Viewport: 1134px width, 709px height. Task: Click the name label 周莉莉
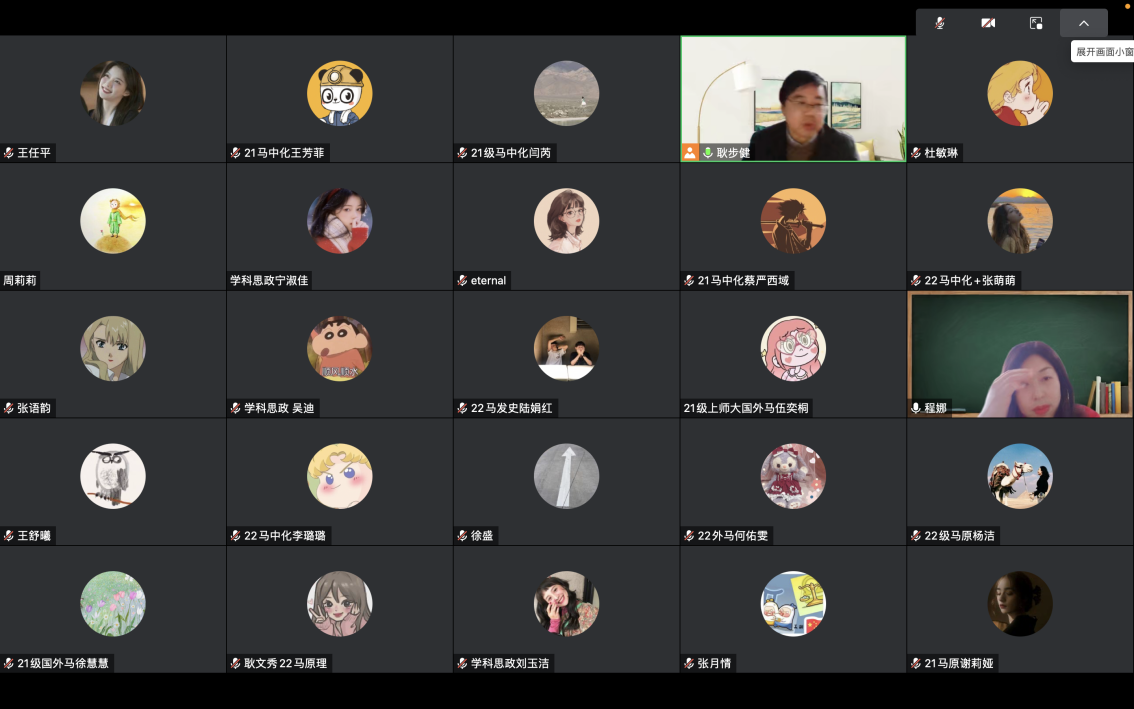click(20, 281)
